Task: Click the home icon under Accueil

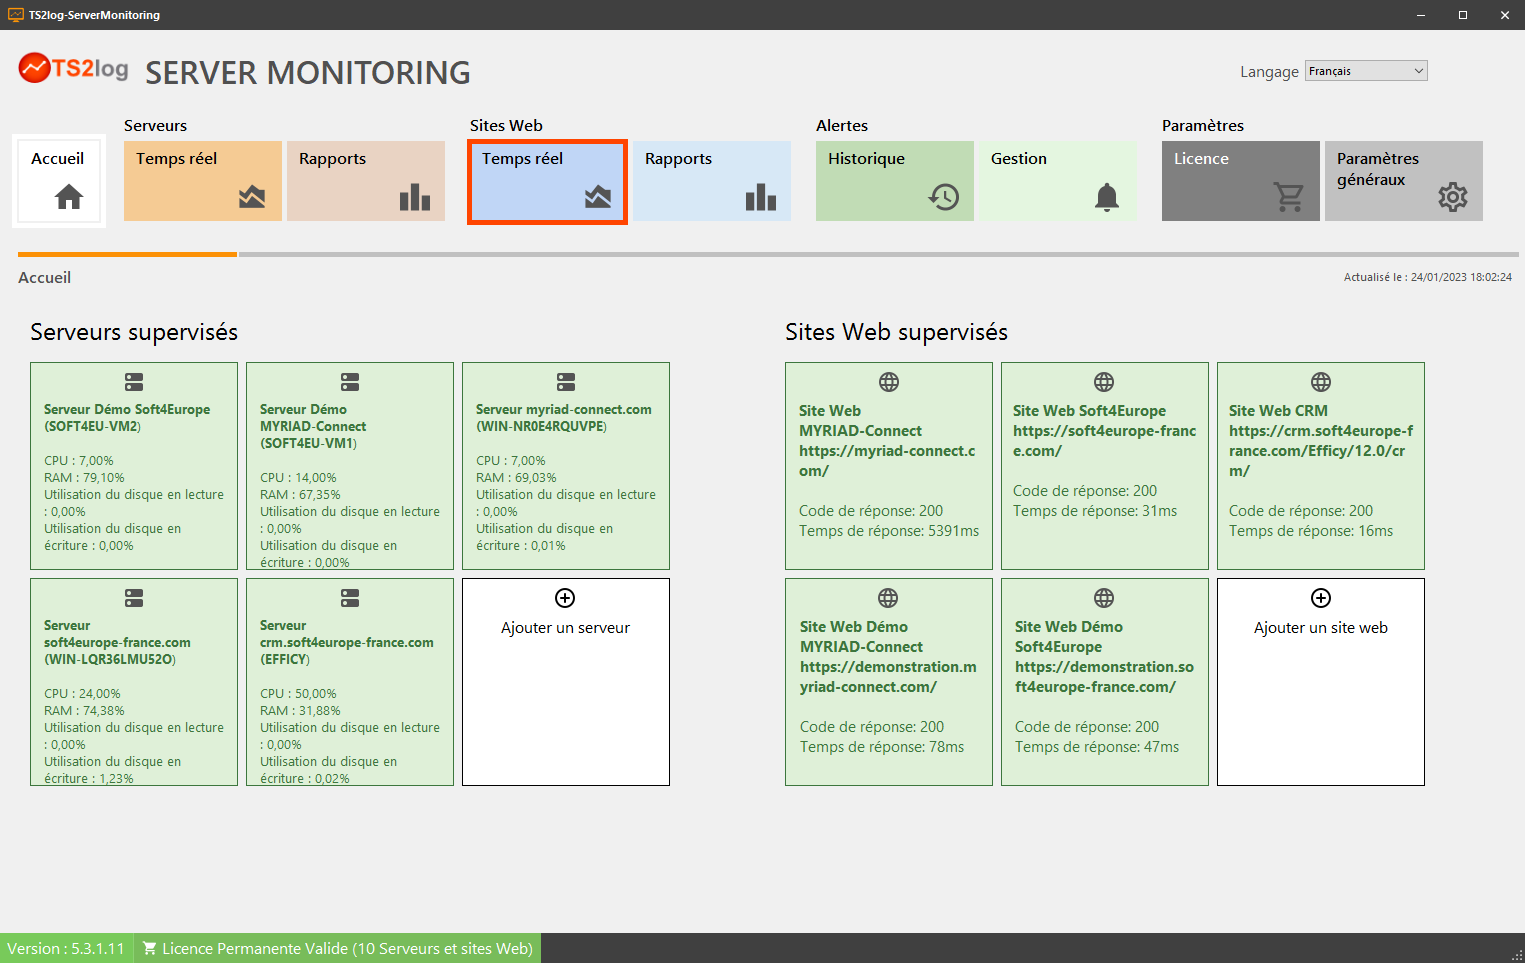Action: 69,197
